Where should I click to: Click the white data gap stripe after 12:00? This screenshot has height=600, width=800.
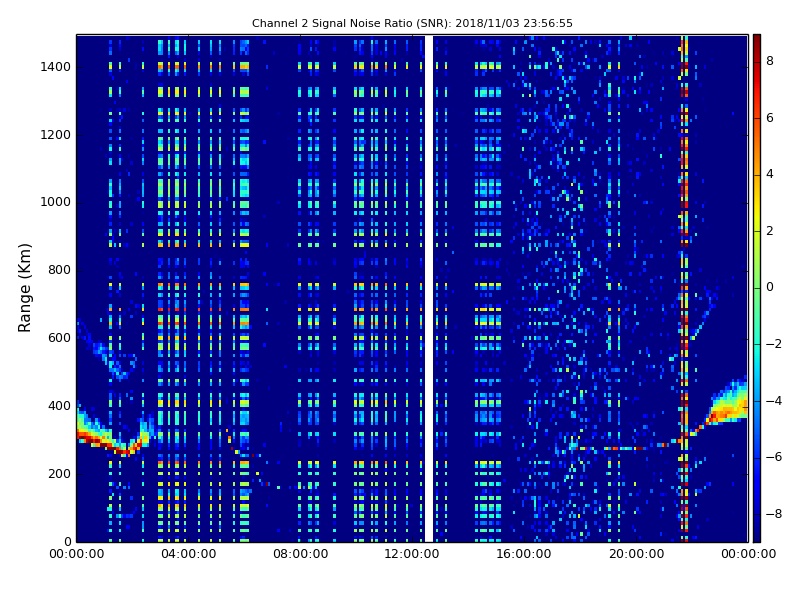pyautogui.click(x=429, y=288)
